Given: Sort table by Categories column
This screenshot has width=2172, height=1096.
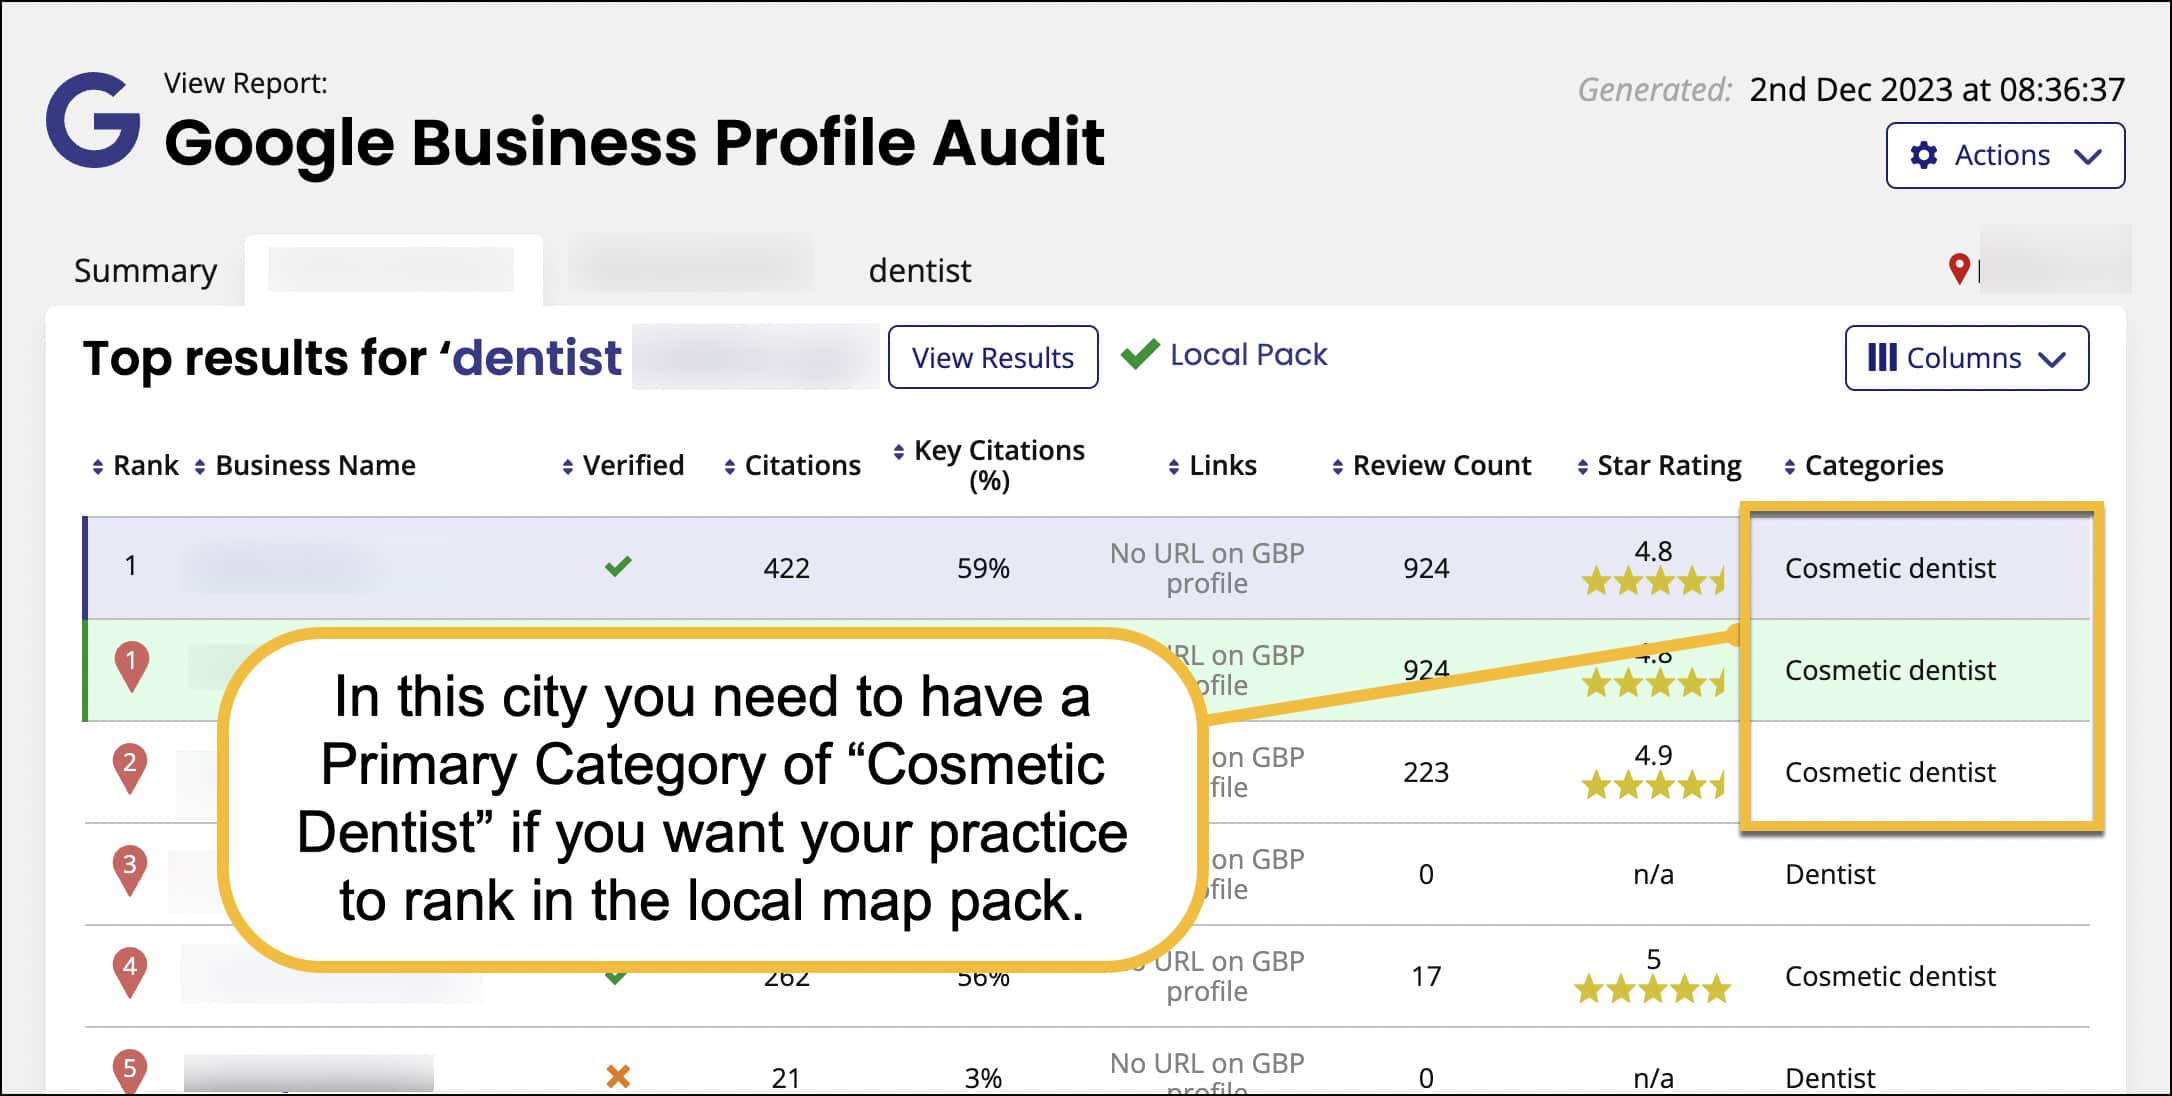Looking at the screenshot, I should 1863,465.
